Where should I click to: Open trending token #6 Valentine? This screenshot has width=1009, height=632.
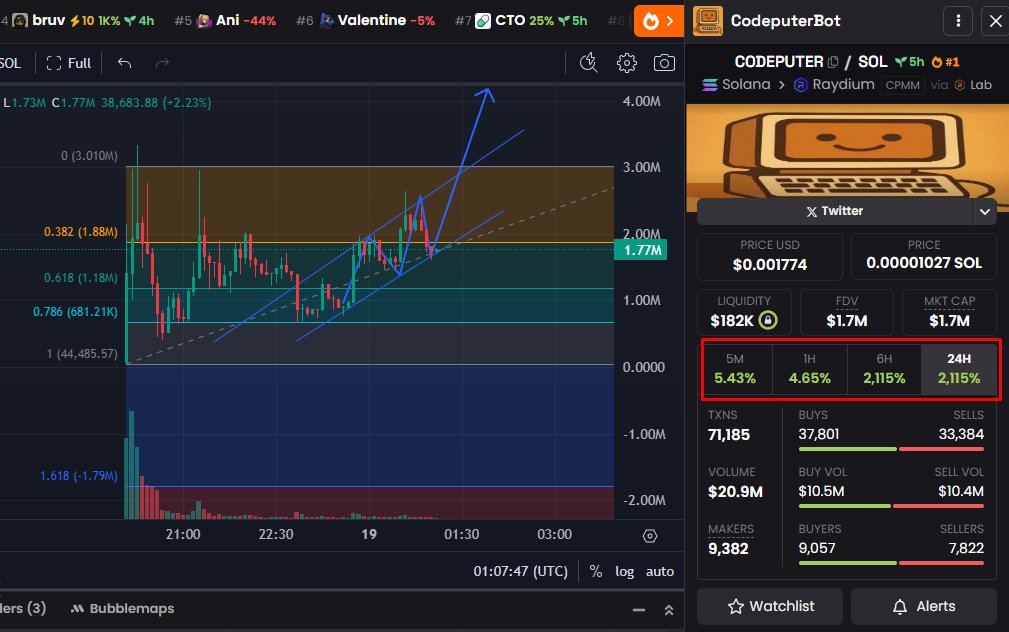[x=366, y=21]
